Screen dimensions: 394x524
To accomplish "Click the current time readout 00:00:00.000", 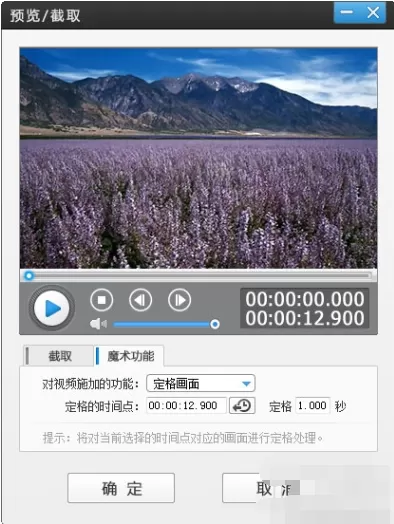I will (x=304, y=299).
